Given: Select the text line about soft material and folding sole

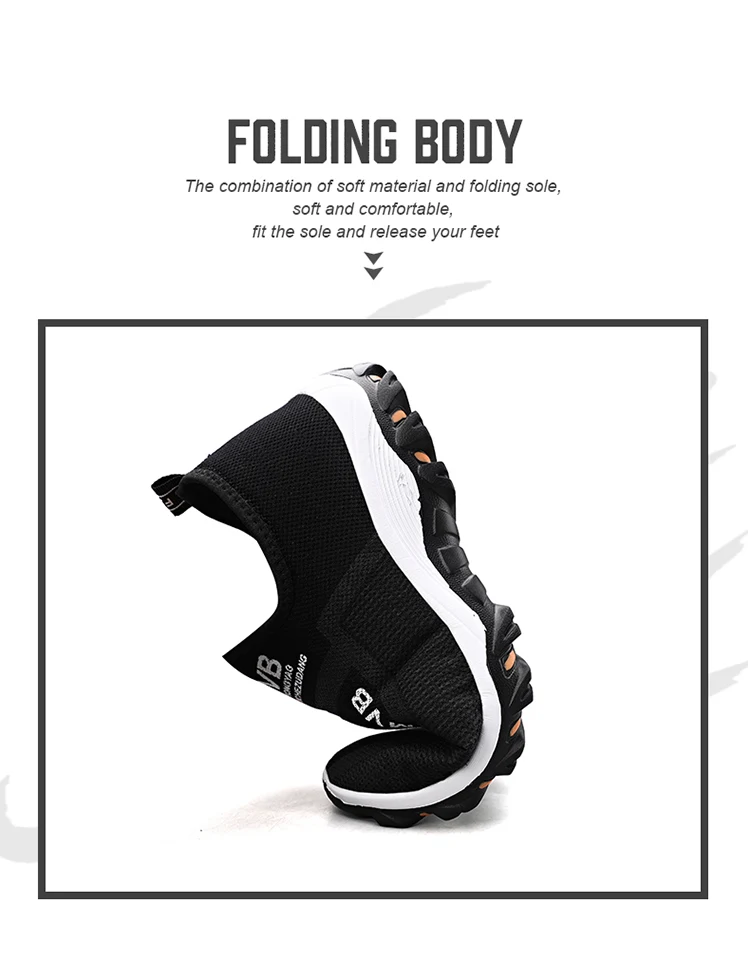Looking at the screenshot, I should coord(373,186).
